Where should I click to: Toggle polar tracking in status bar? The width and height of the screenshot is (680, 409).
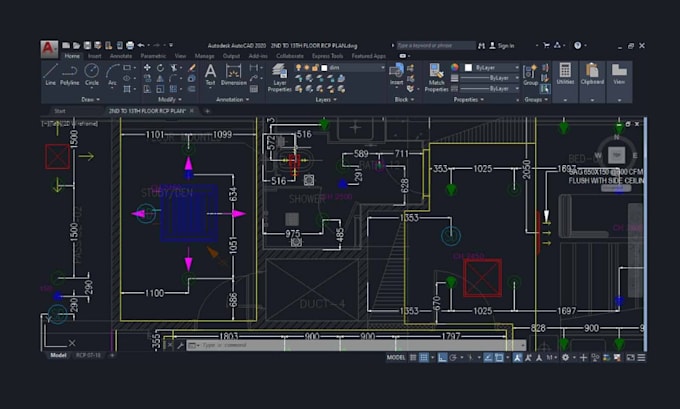click(x=453, y=357)
